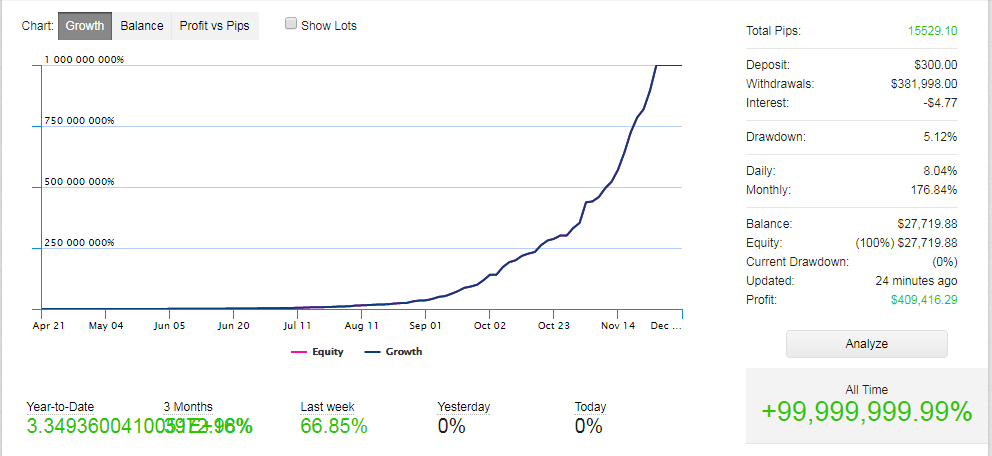Click the All Time gain percentage
Viewport: 992px width, 456px height.
[866, 412]
